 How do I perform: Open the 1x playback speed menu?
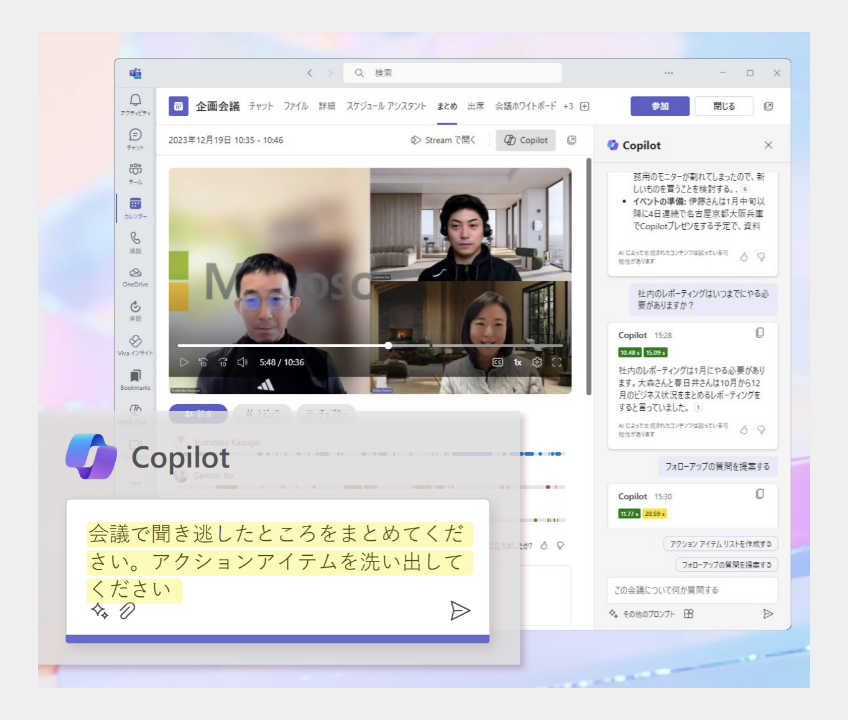coord(517,362)
